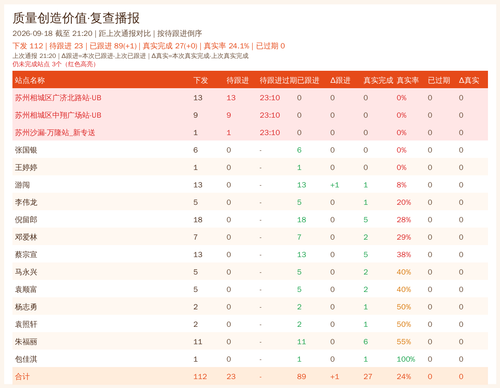Click the 站点名称 column header

[x=30, y=80]
